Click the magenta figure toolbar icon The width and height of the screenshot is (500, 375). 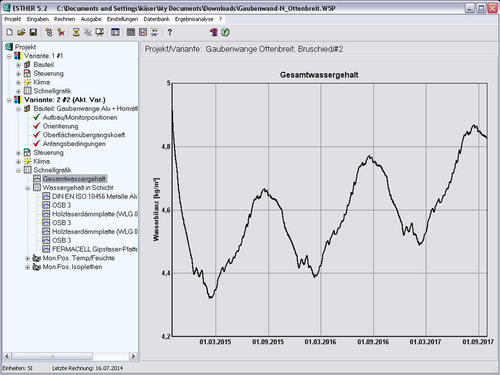pos(214,32)
